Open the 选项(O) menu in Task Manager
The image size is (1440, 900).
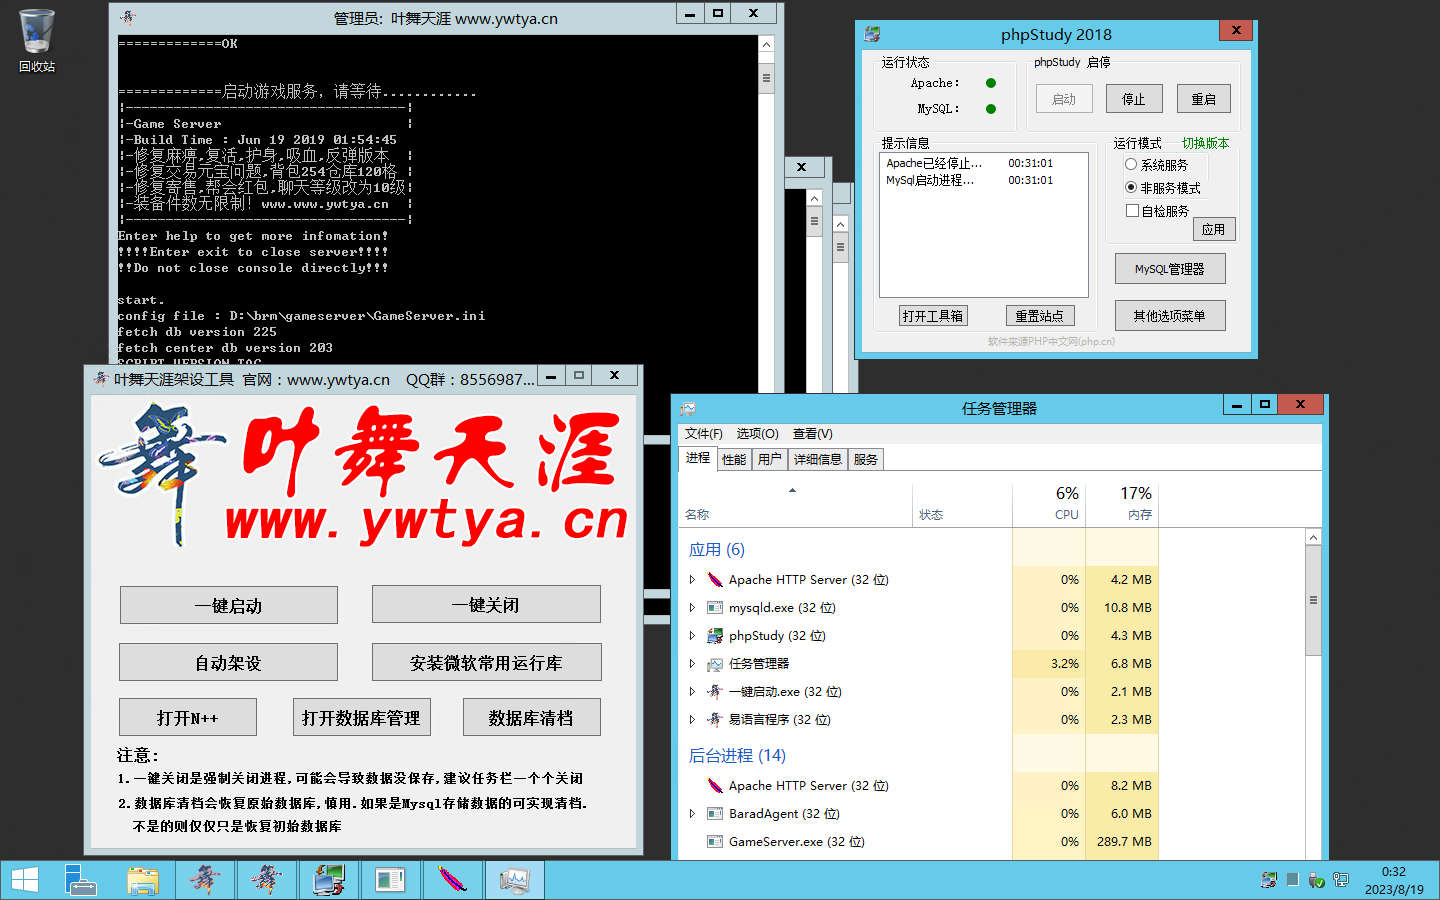[x=757, y=433]
